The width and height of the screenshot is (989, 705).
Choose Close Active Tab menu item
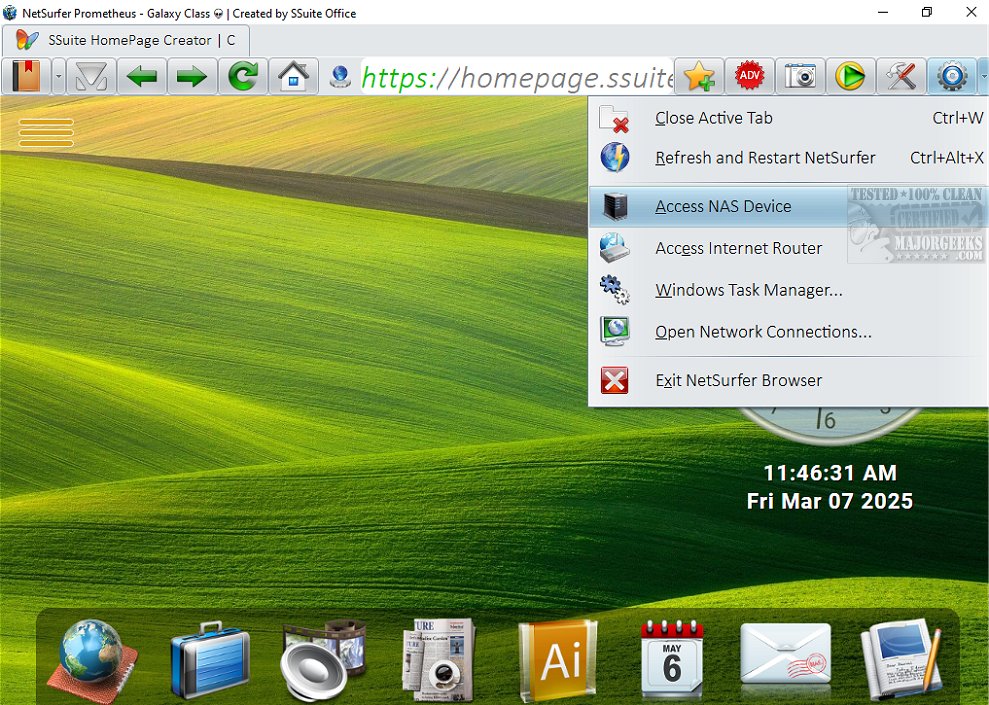click(x=788, y=118)
